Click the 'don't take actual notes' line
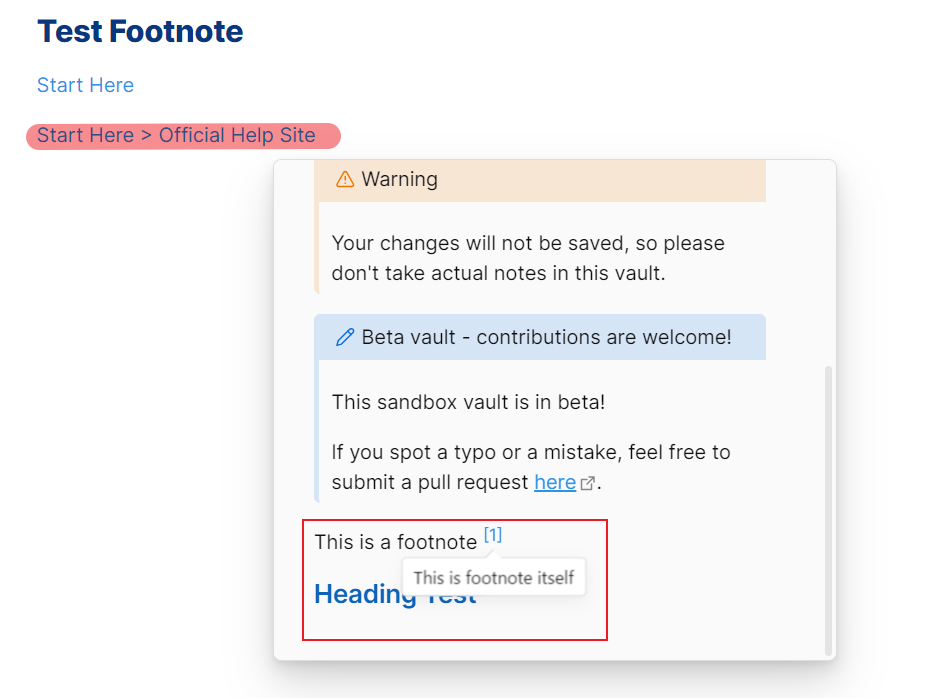 tap(498, 273)
